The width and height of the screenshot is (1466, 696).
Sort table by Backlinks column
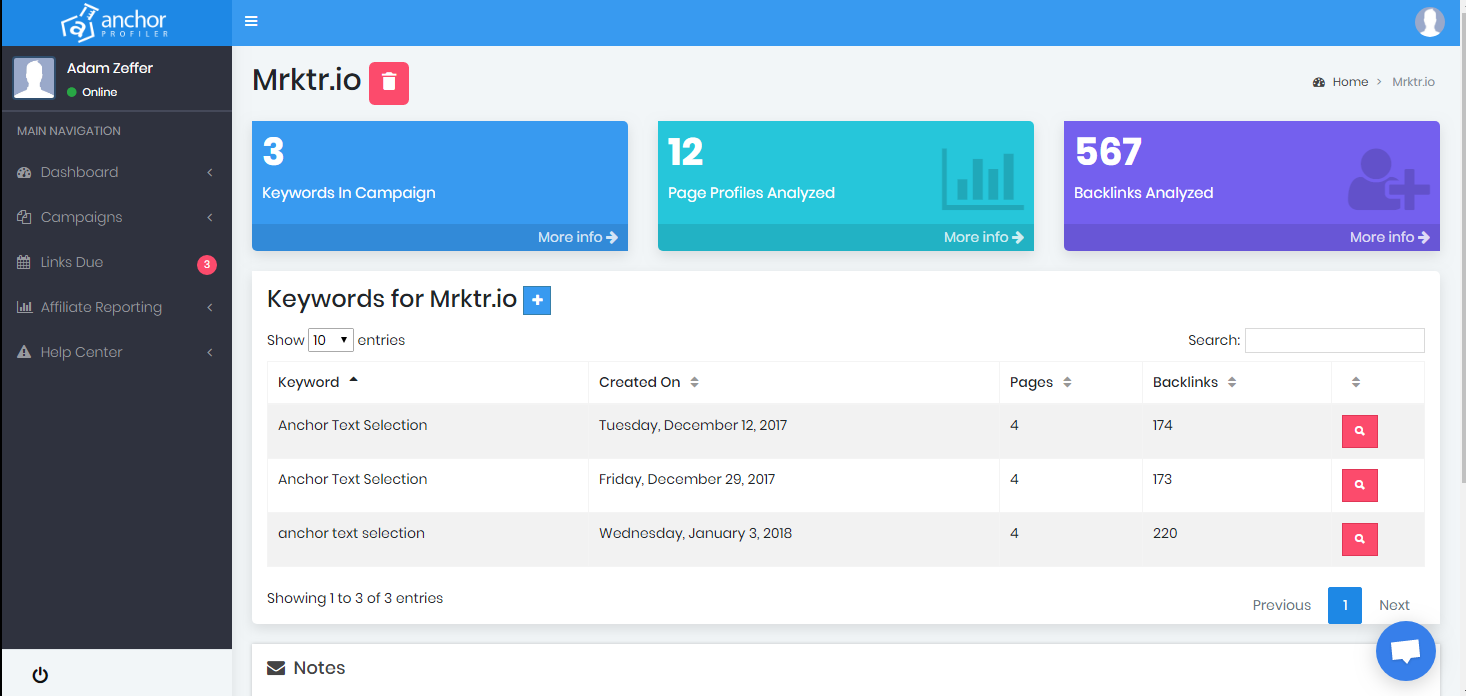click(x=1237, y=382)
